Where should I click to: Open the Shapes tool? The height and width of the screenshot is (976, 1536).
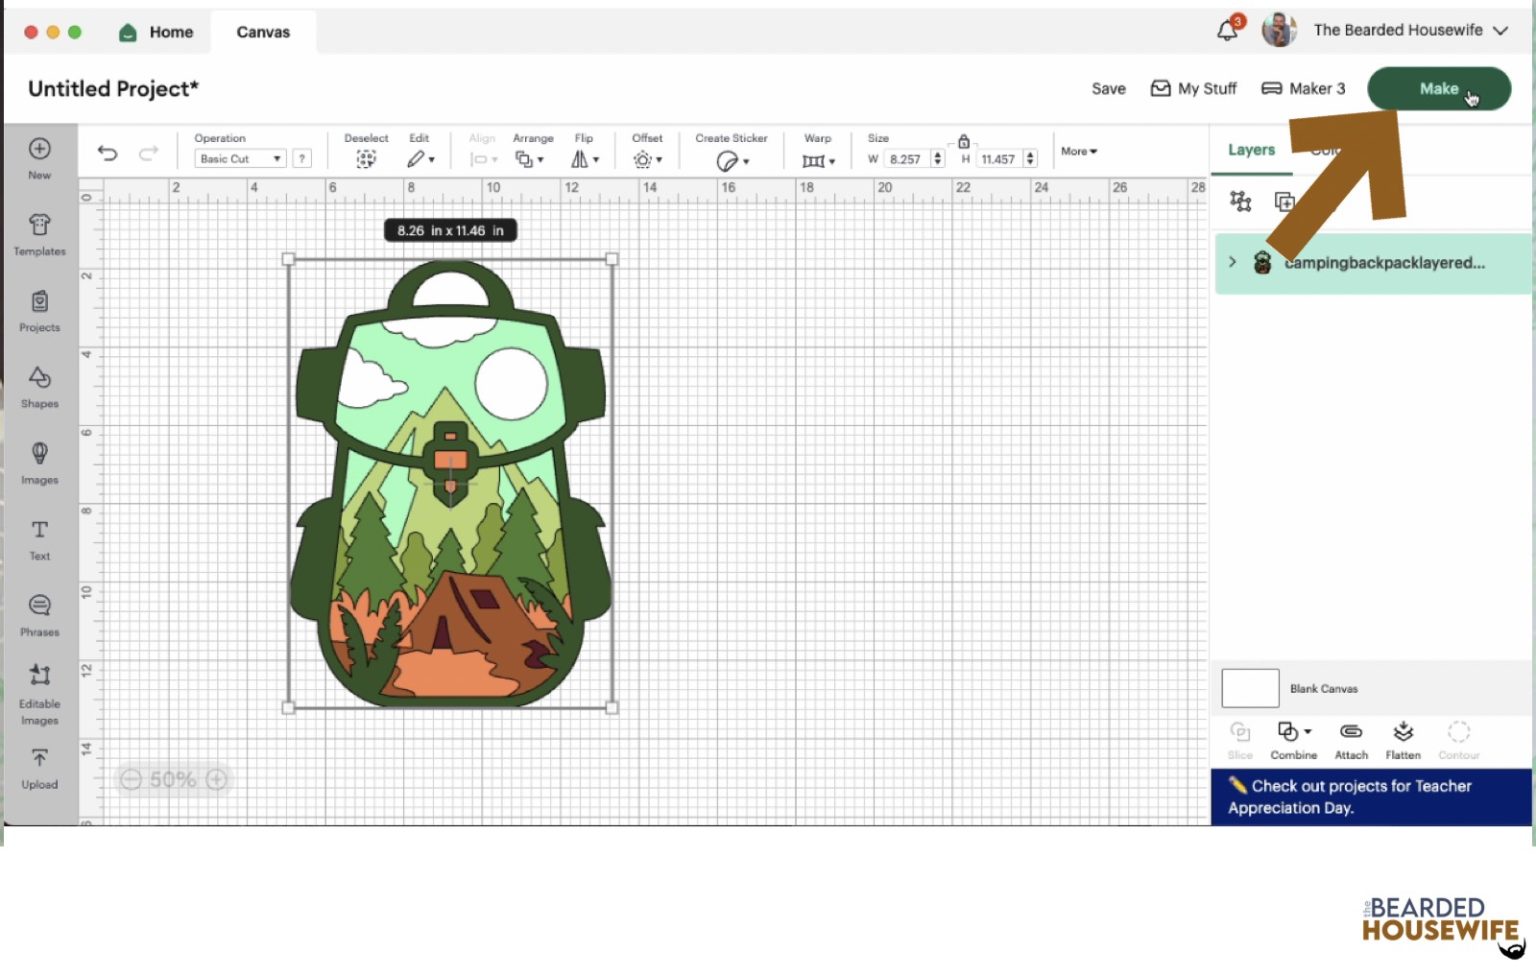point(40,387)
